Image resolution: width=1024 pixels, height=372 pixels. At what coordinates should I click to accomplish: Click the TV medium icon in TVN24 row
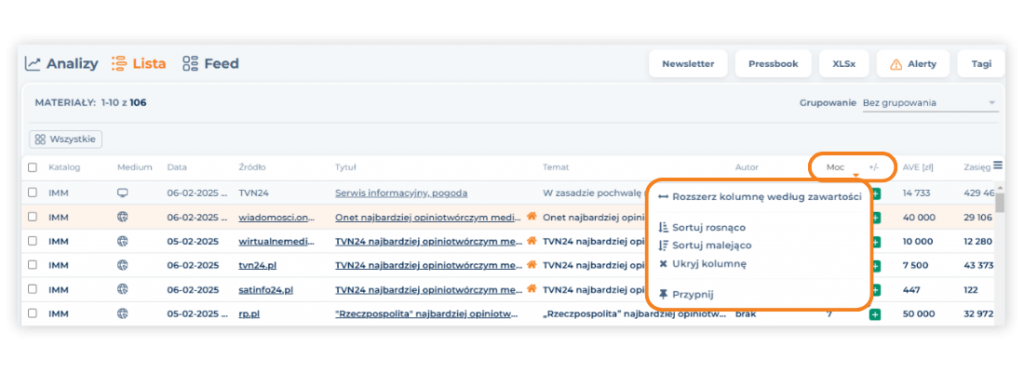coord(122,193)
